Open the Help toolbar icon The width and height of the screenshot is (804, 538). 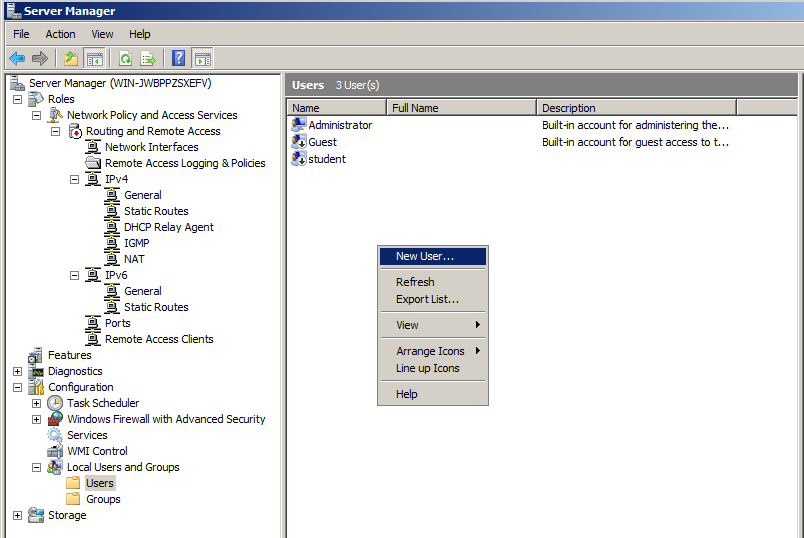click(x=178, y=58)
